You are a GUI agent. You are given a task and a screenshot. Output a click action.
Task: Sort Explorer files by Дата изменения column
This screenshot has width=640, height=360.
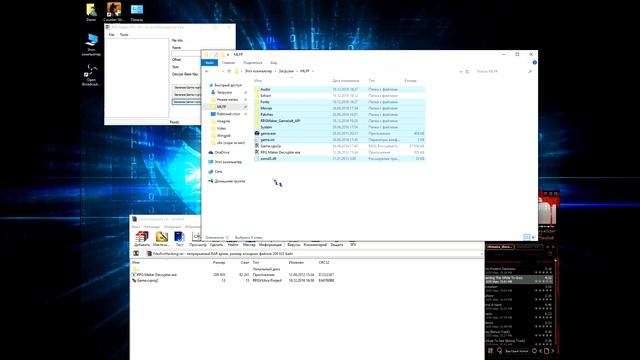click(345, 80)
